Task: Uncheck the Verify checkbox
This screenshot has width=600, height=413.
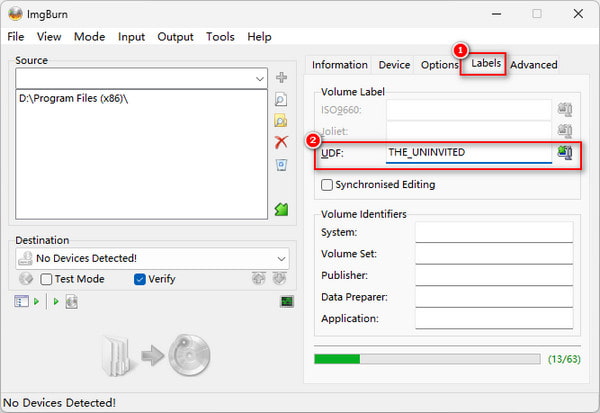Action: 140,279
